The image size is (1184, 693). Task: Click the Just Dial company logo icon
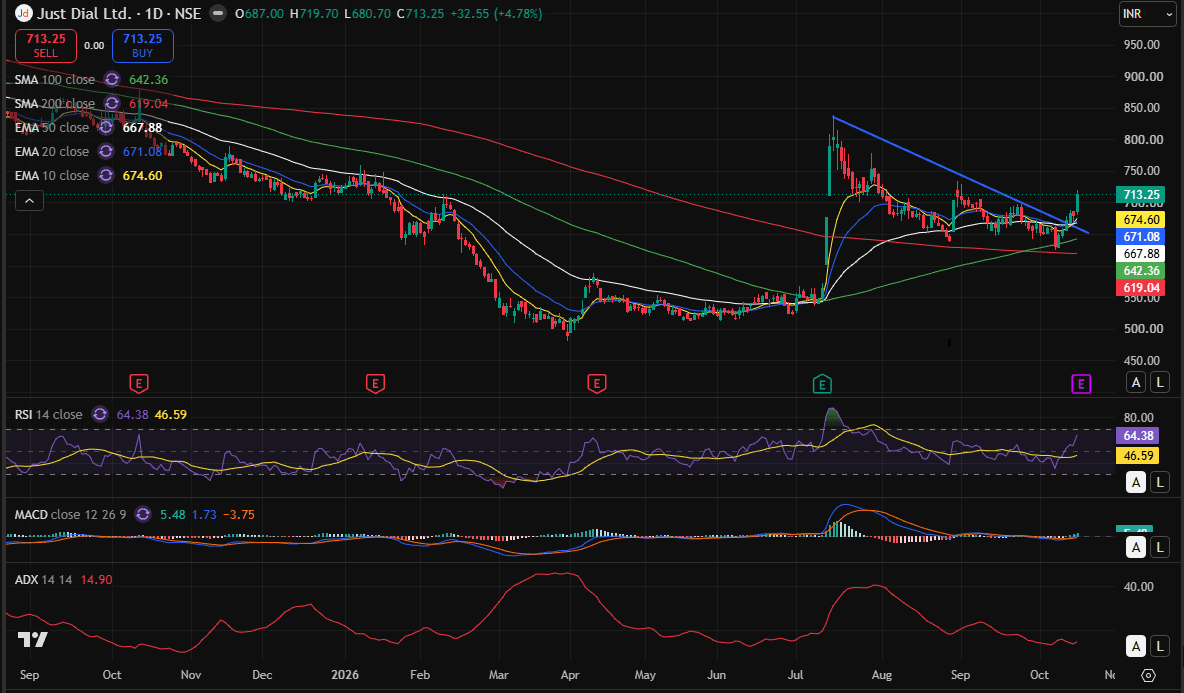pos(24,13)
